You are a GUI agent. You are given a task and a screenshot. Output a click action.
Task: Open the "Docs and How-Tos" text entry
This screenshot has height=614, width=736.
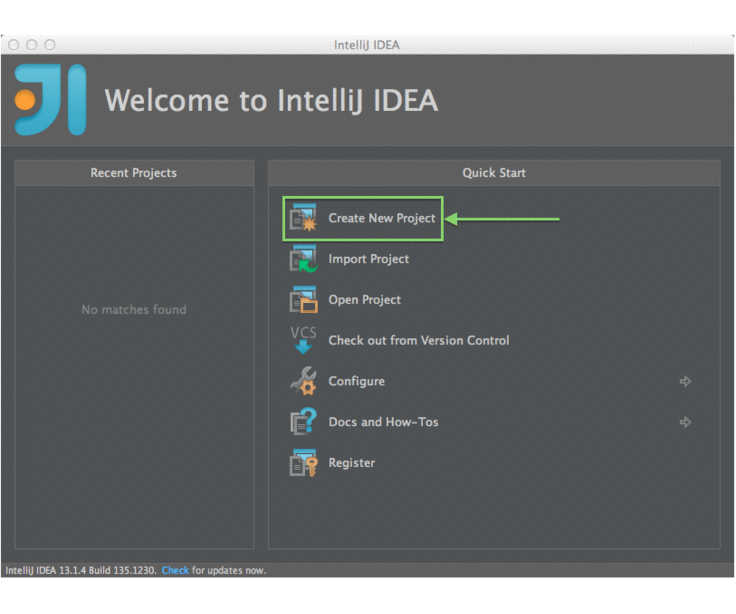[x=383, y=422]
